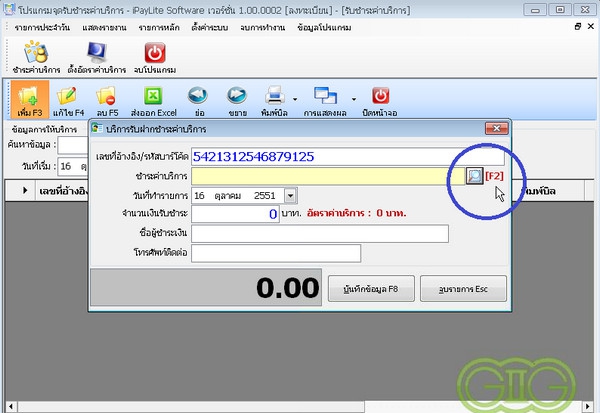The width and height of the screenshot is (600, 413).
Task: Click horizontal scrollbar right arrow
Action: coord(587,406)
